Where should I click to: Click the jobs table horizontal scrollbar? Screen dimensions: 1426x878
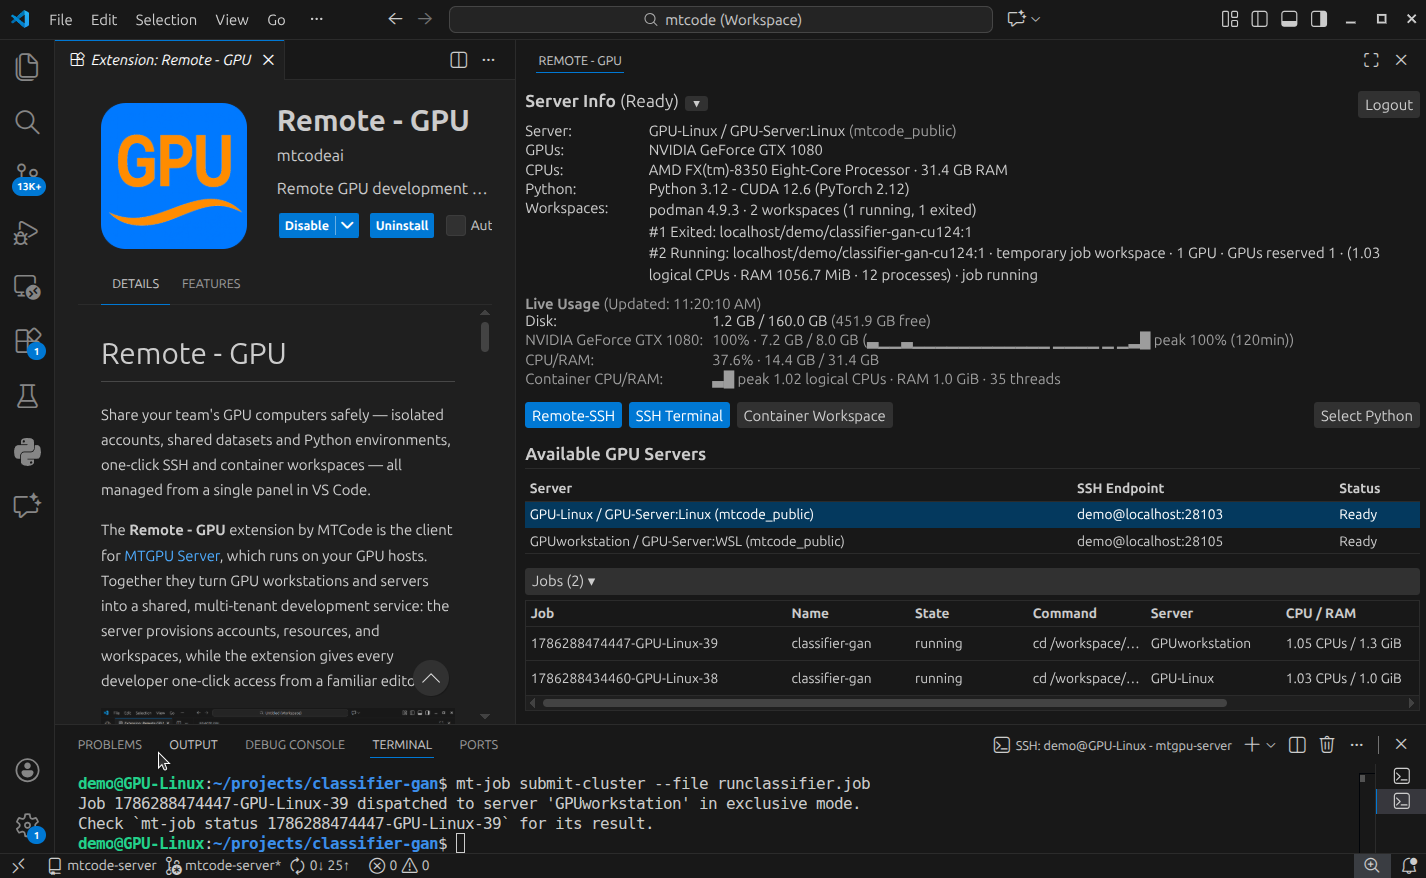(884, 703)
